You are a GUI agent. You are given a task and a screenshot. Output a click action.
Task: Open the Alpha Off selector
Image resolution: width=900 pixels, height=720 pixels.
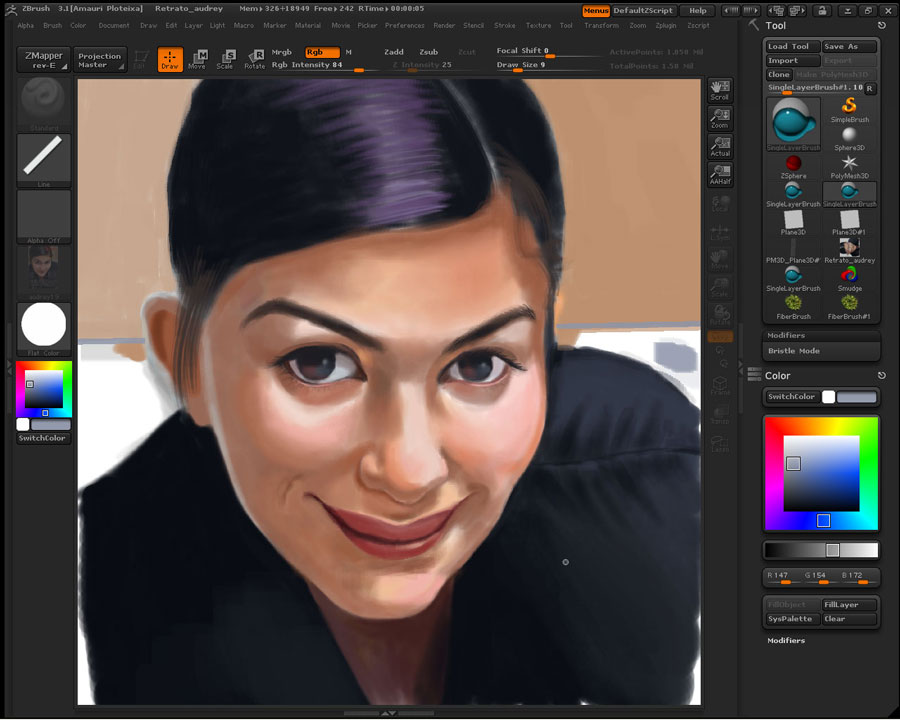tap(44, 217)
